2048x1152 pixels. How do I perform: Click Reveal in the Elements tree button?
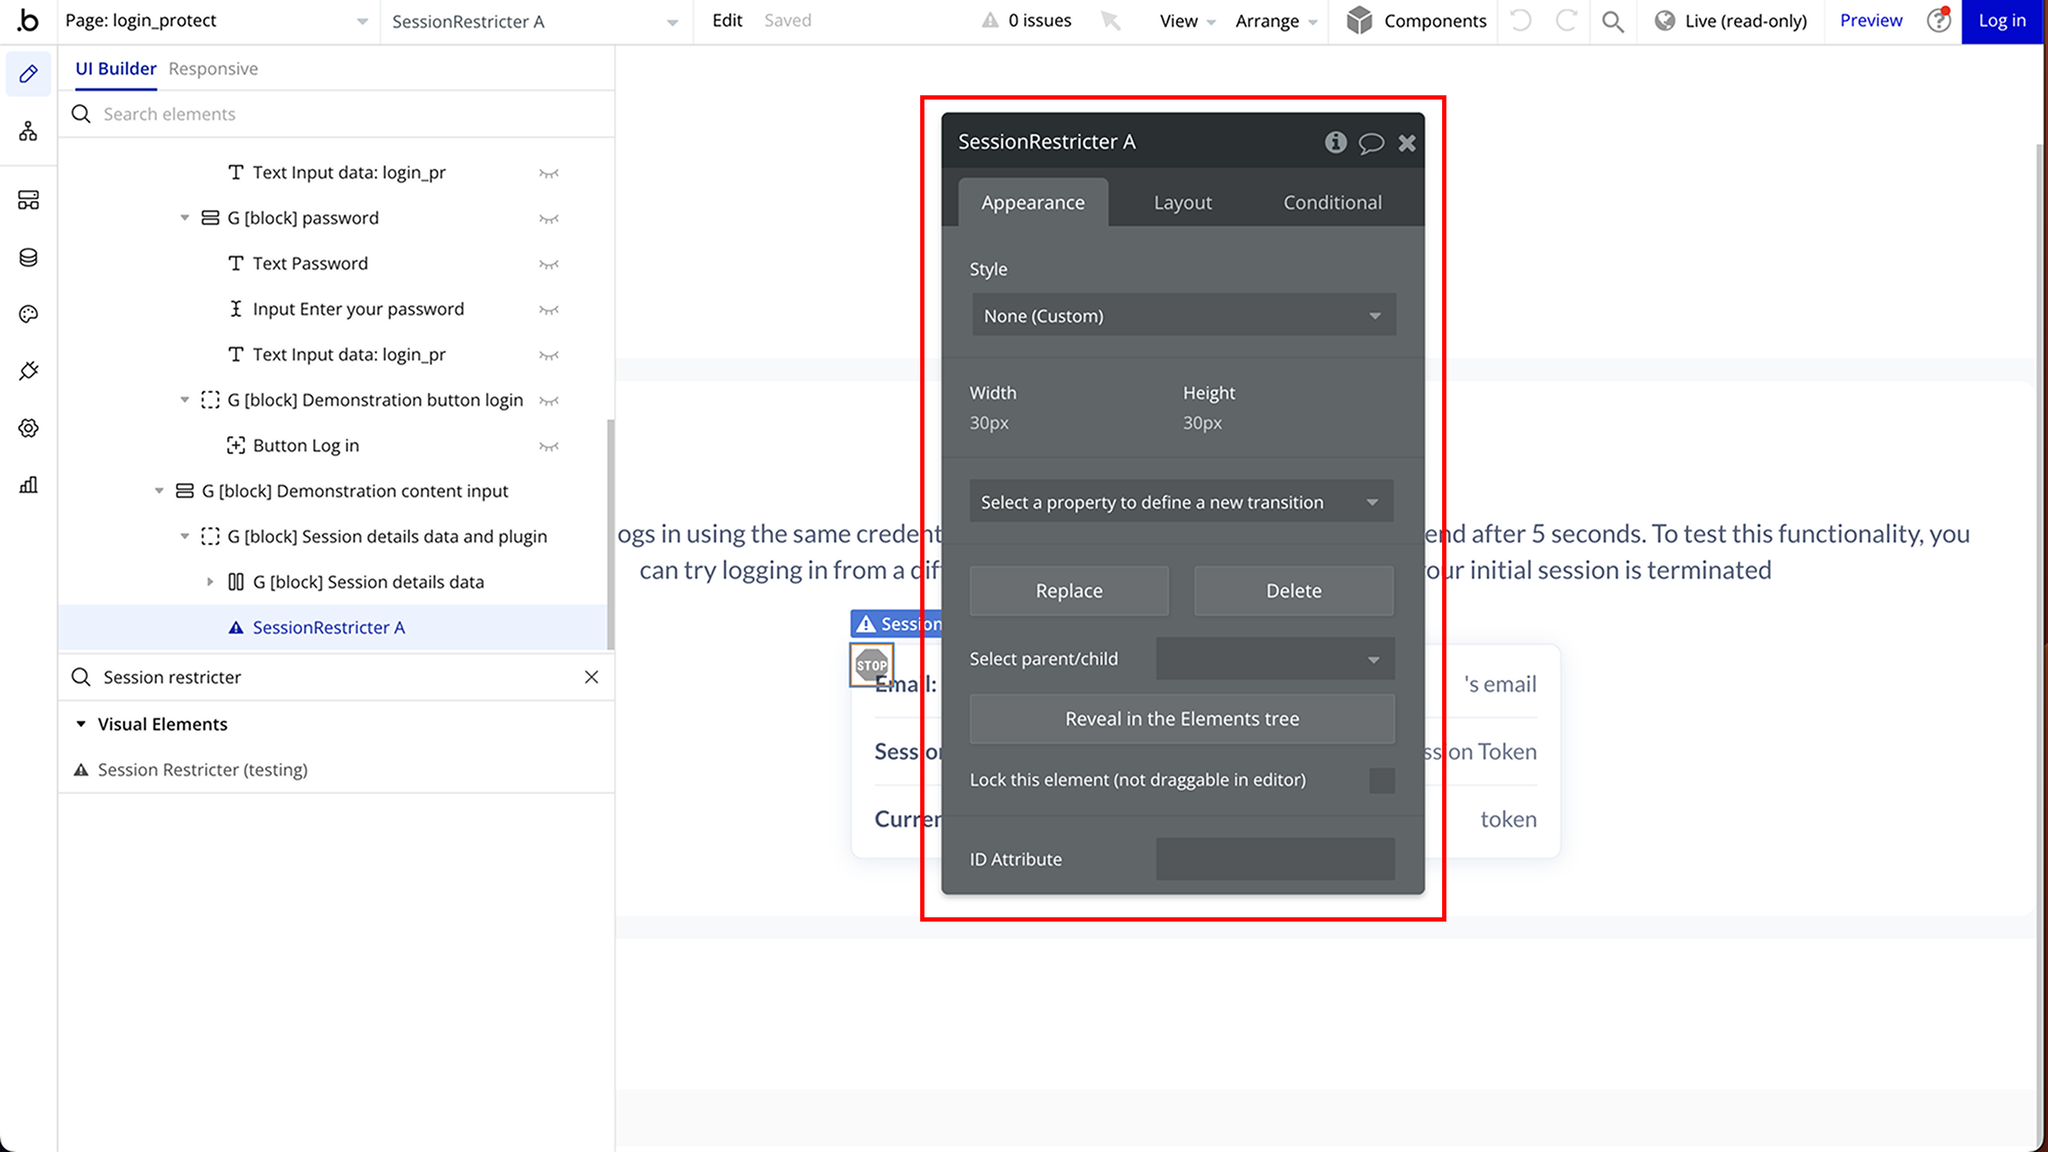coord(1182,719)
